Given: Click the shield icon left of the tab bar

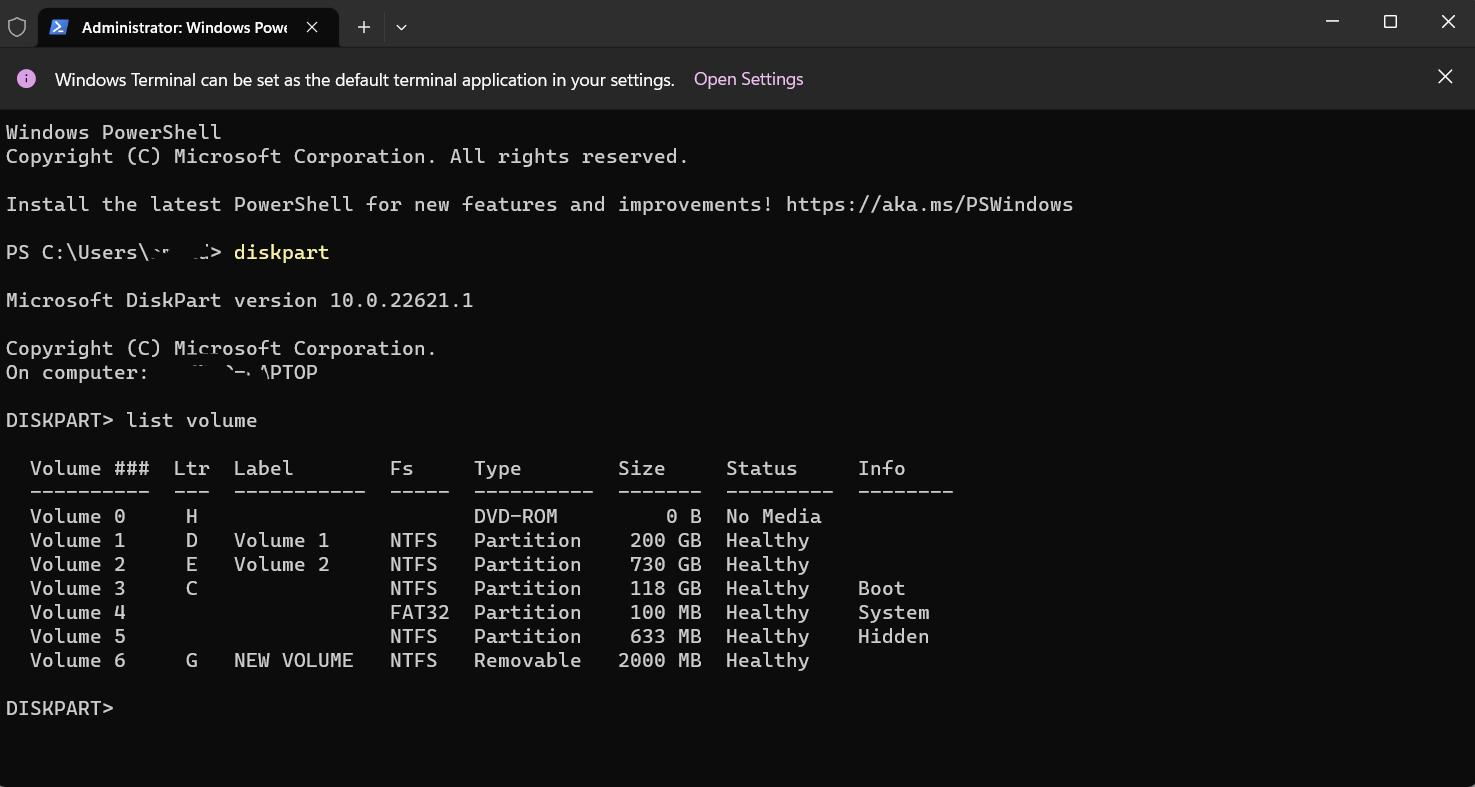Looking at the screenshot, I should [x=16, y=27].
